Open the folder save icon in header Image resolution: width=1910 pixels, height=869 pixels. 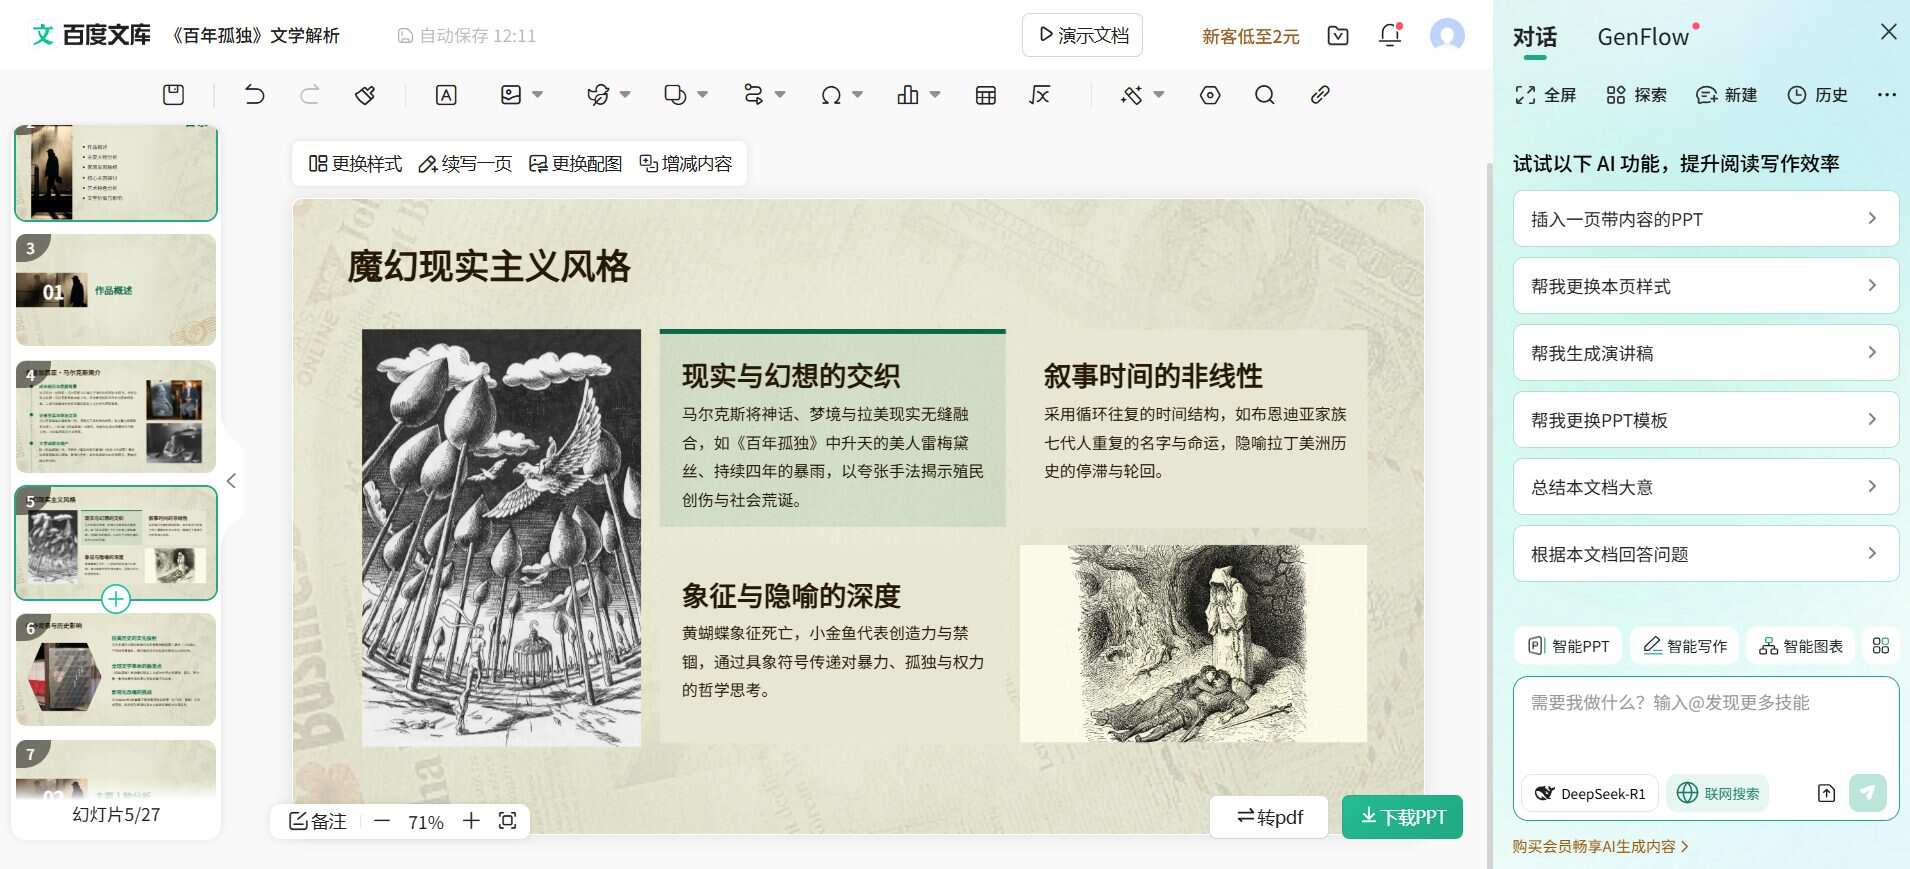pos(1338,36)
